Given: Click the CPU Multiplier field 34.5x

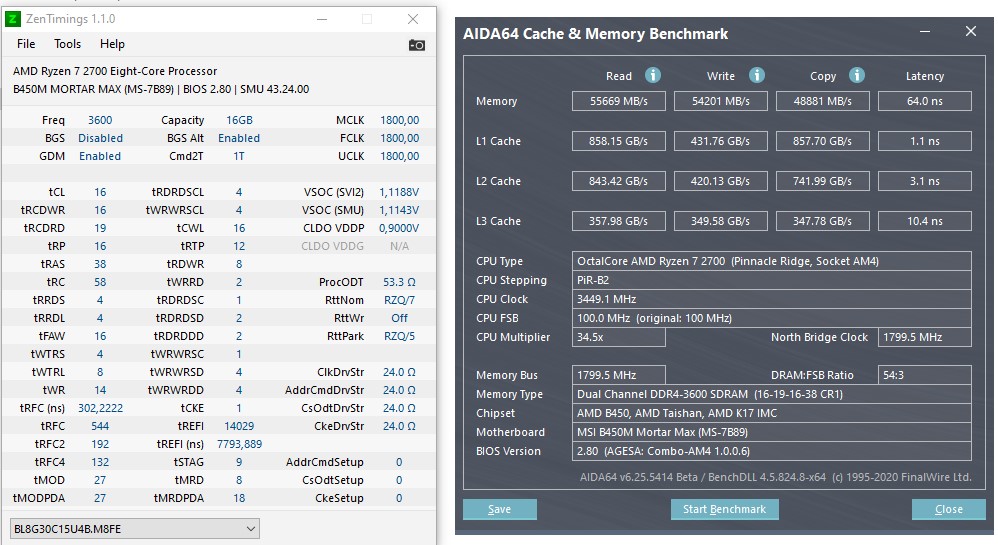Looking at the screenshot, I should (x=619, y=337).
